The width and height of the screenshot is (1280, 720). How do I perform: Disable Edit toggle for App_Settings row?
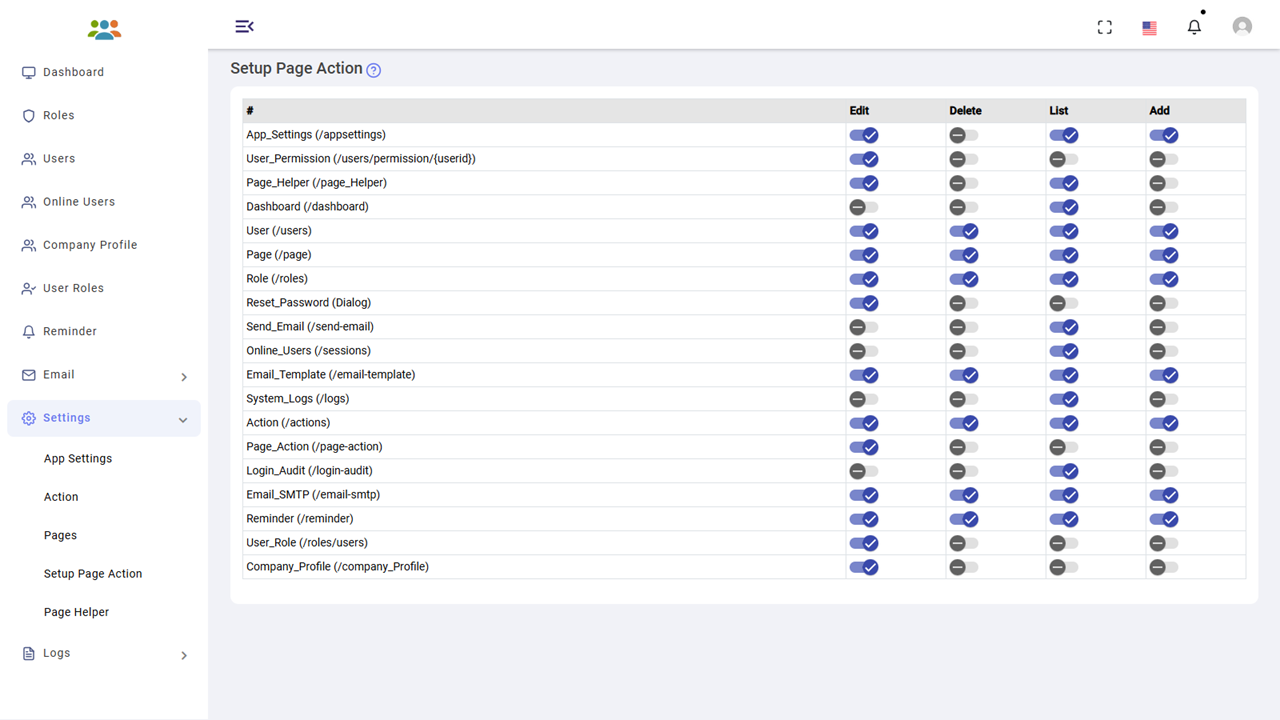863,135
